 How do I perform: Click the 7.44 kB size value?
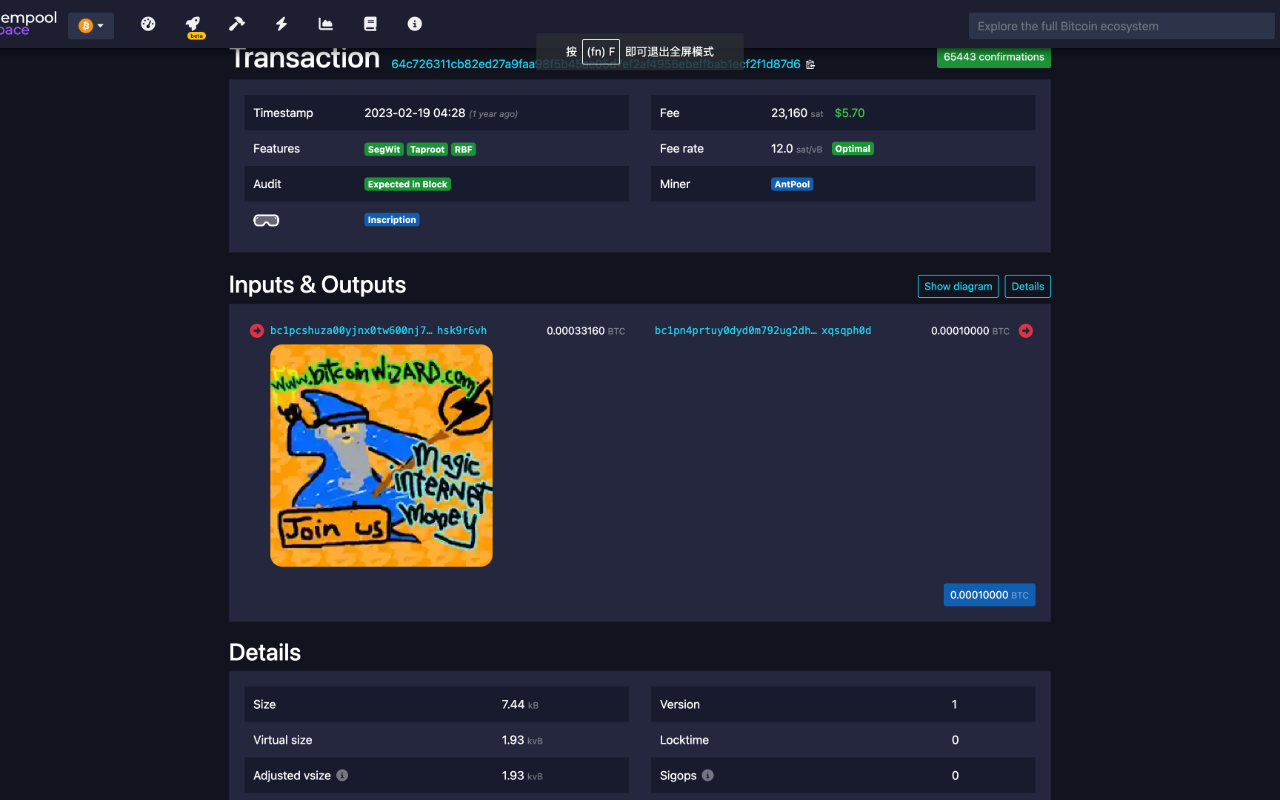pyautogui.click(x=520, y=705)
